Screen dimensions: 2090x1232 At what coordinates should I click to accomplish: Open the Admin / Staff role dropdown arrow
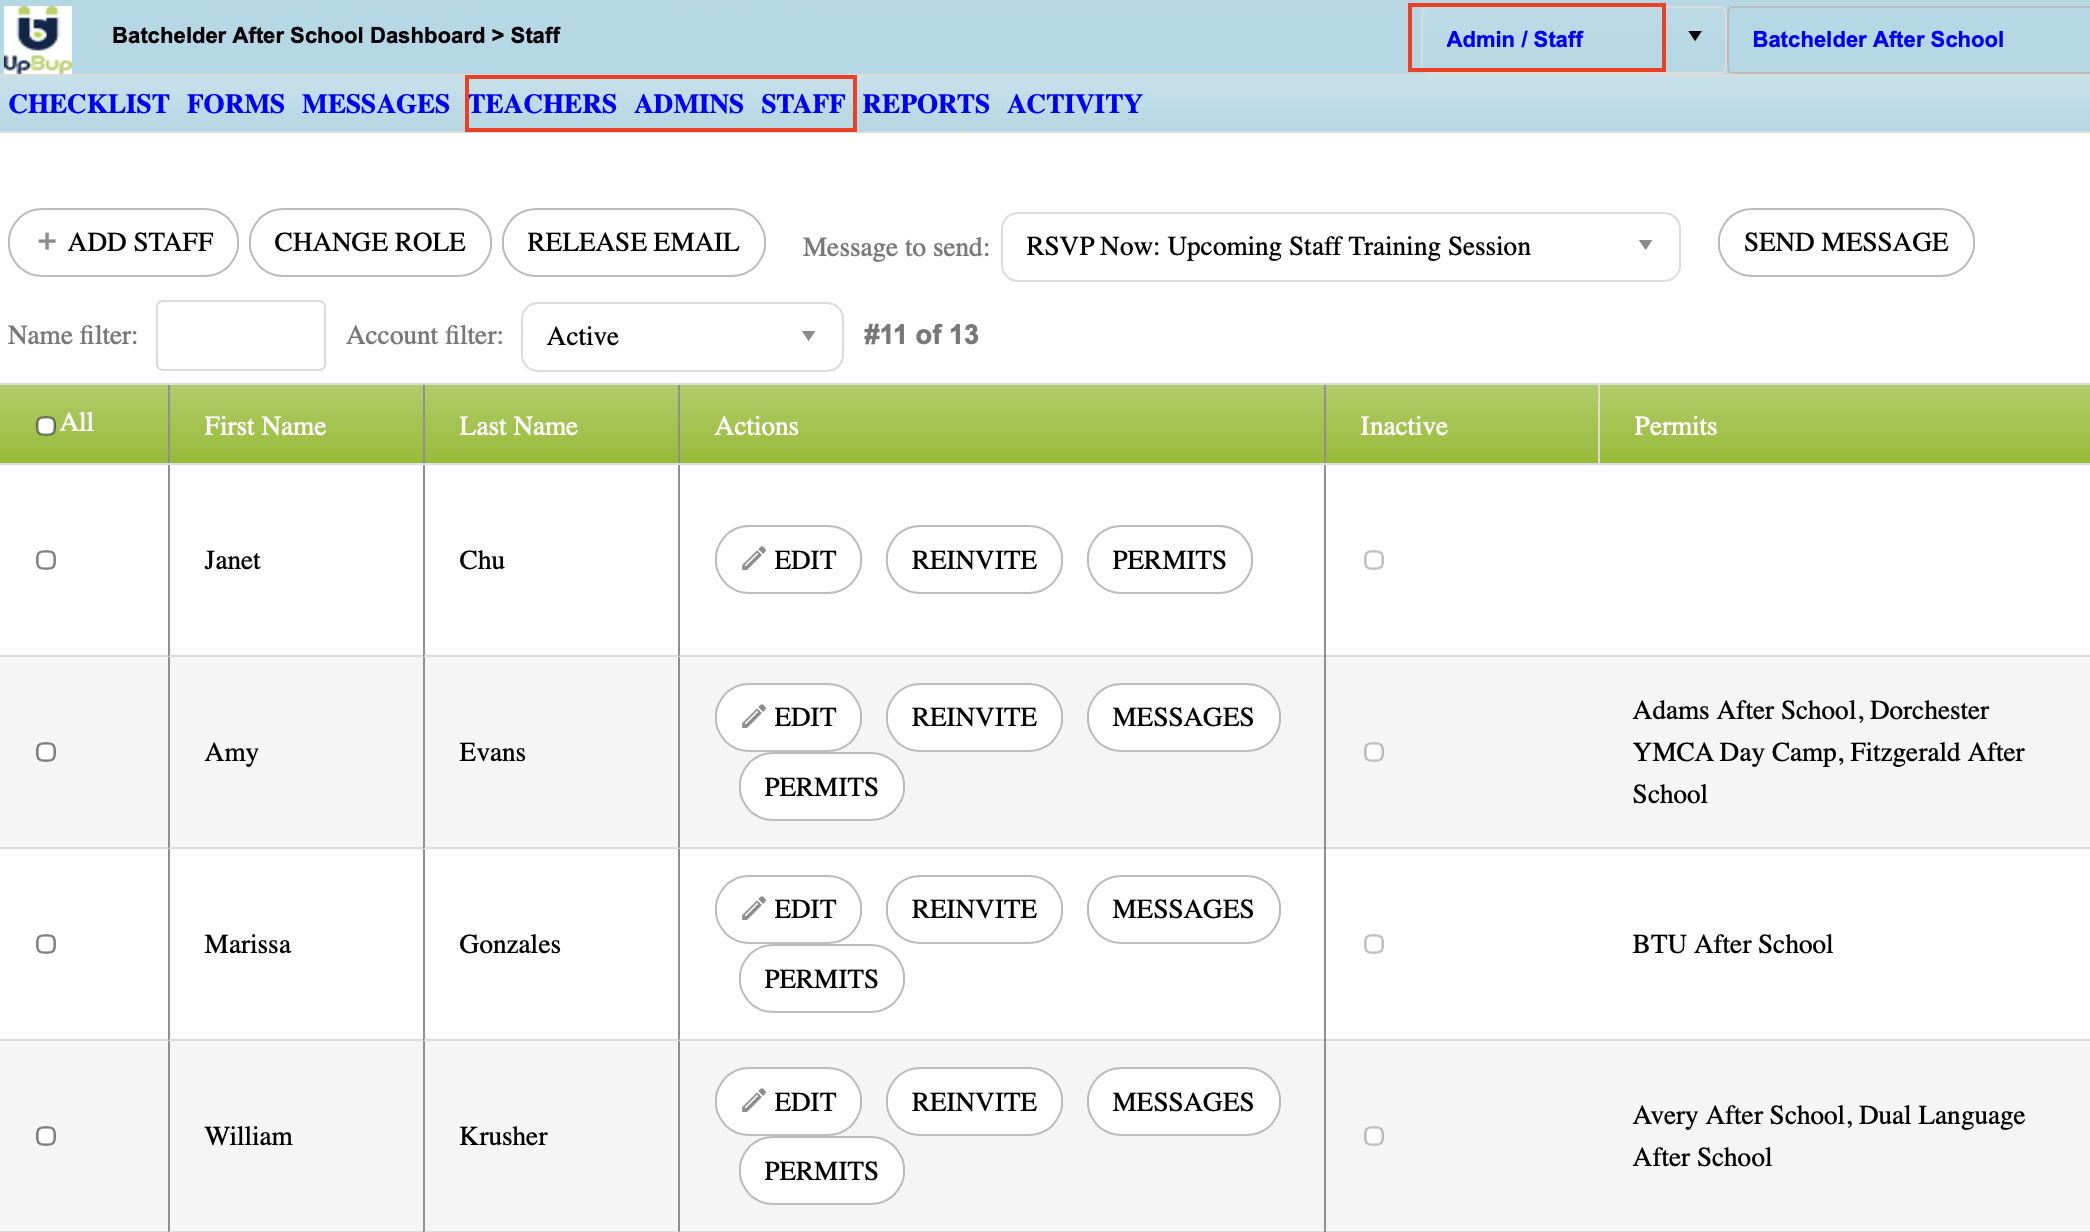coord(1695,37)
